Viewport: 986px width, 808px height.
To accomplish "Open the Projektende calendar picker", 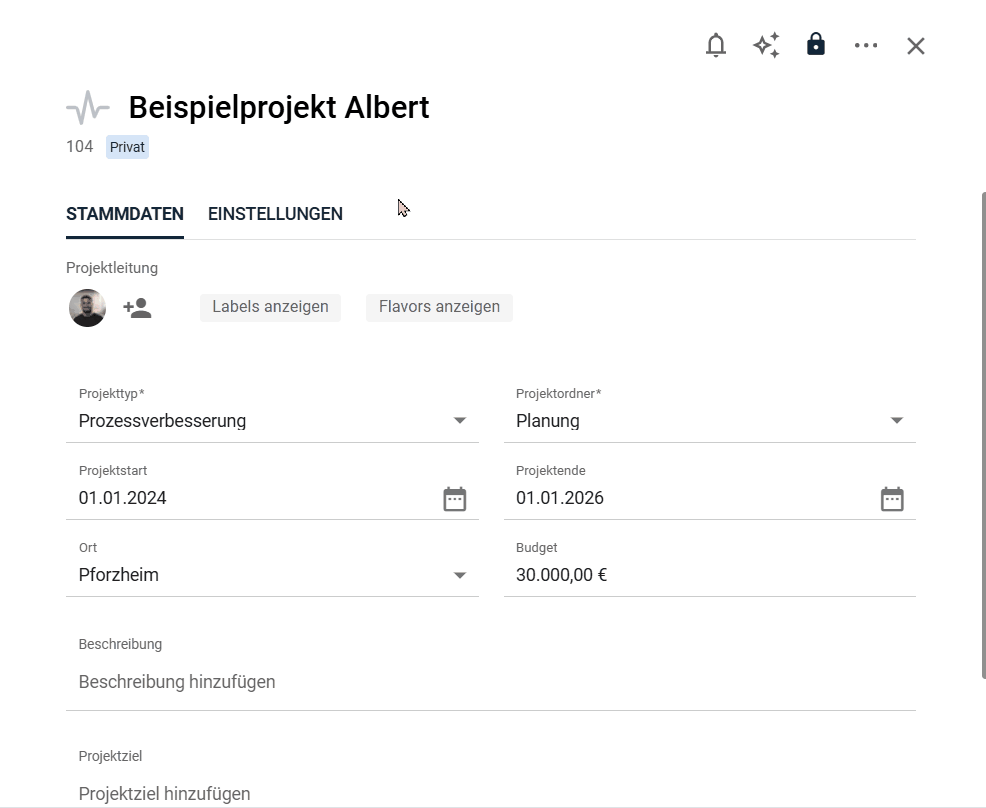I will point(892,499).
